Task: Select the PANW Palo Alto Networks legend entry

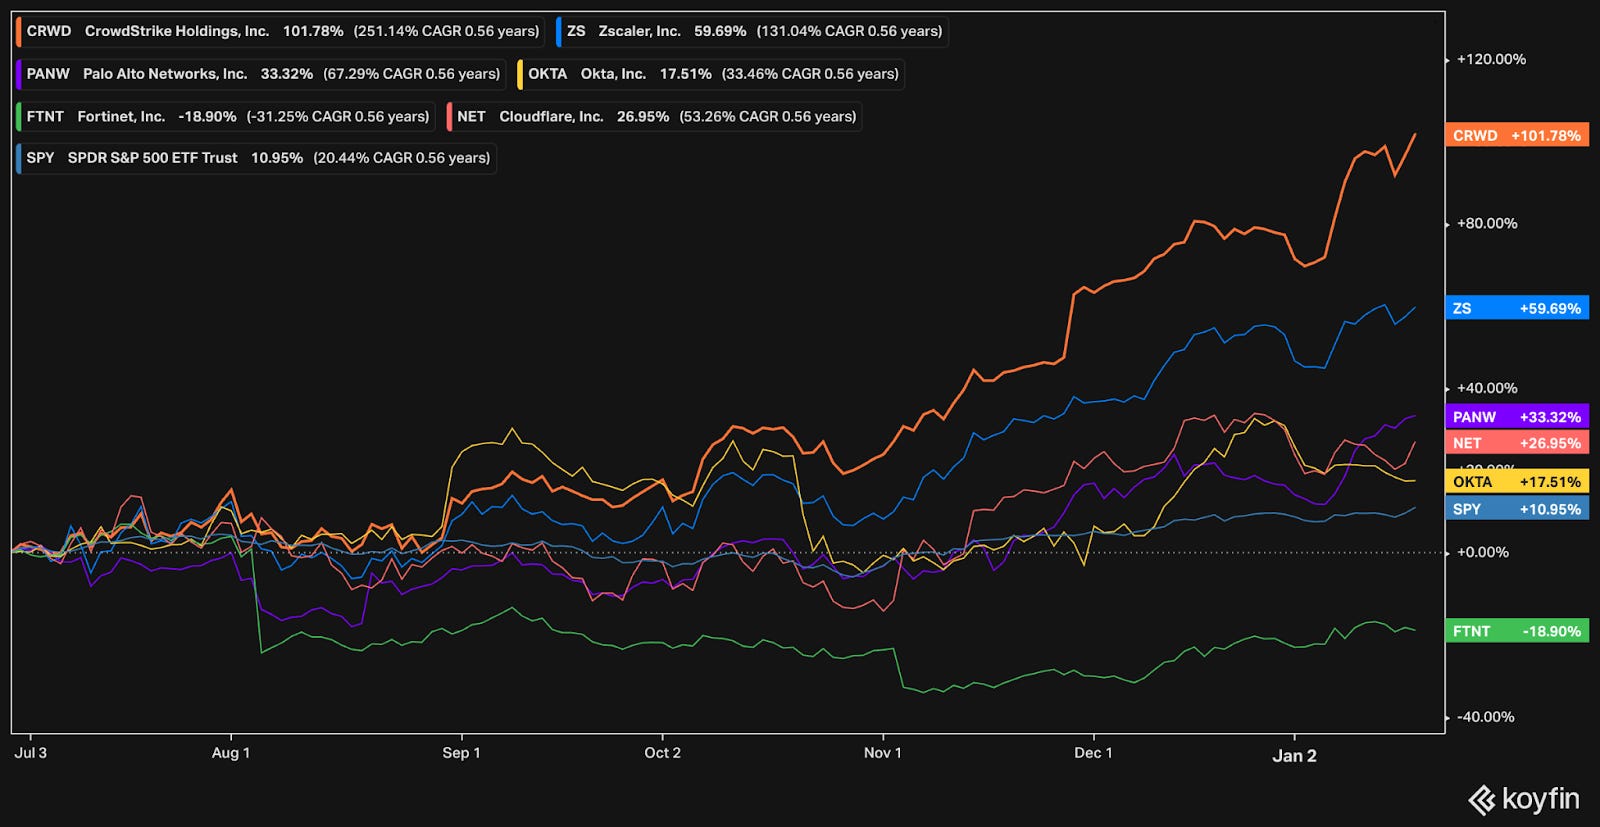Action: (262, 74)
